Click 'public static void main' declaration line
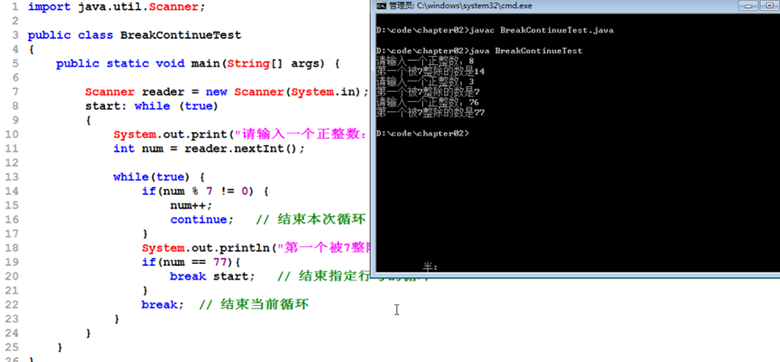The width and height of the screenshot is (780, 362). pyautogui.click(x=198, y=64)
